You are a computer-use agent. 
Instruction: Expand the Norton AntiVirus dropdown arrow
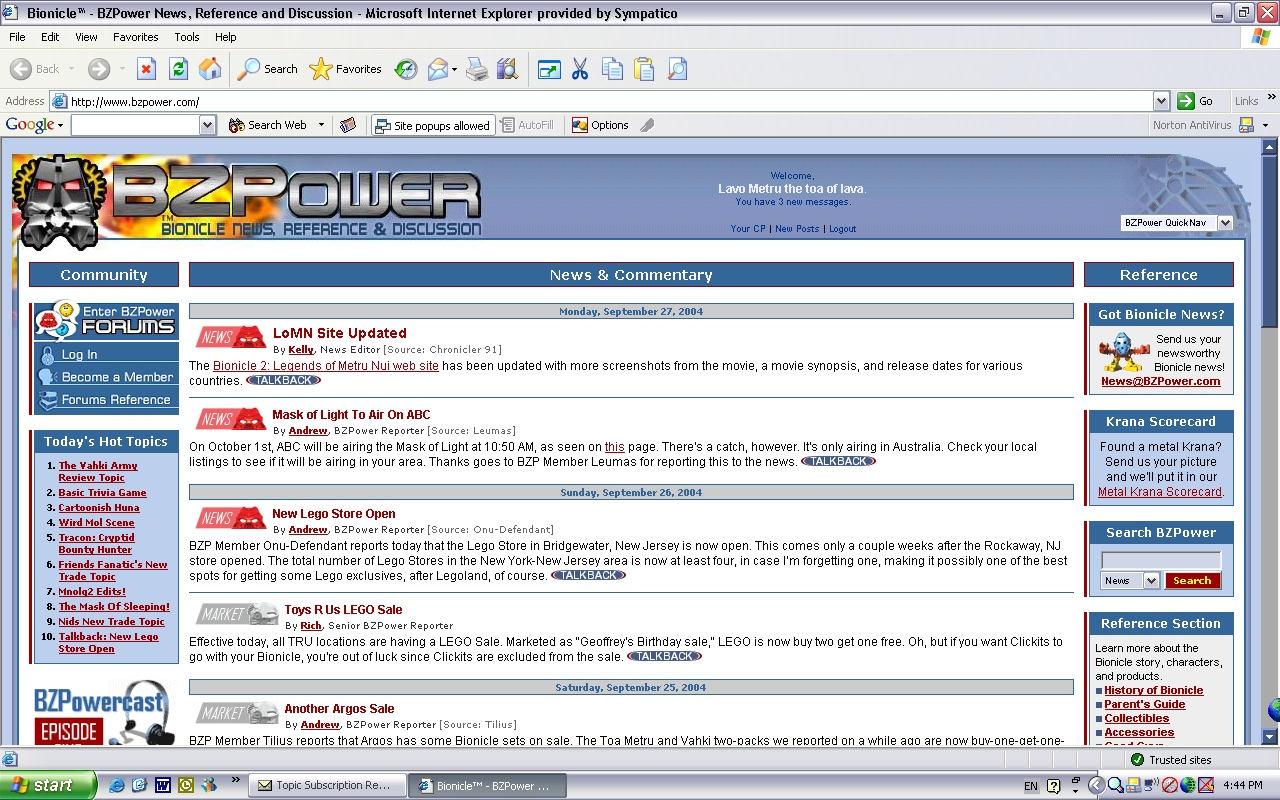pos(1265,125)
